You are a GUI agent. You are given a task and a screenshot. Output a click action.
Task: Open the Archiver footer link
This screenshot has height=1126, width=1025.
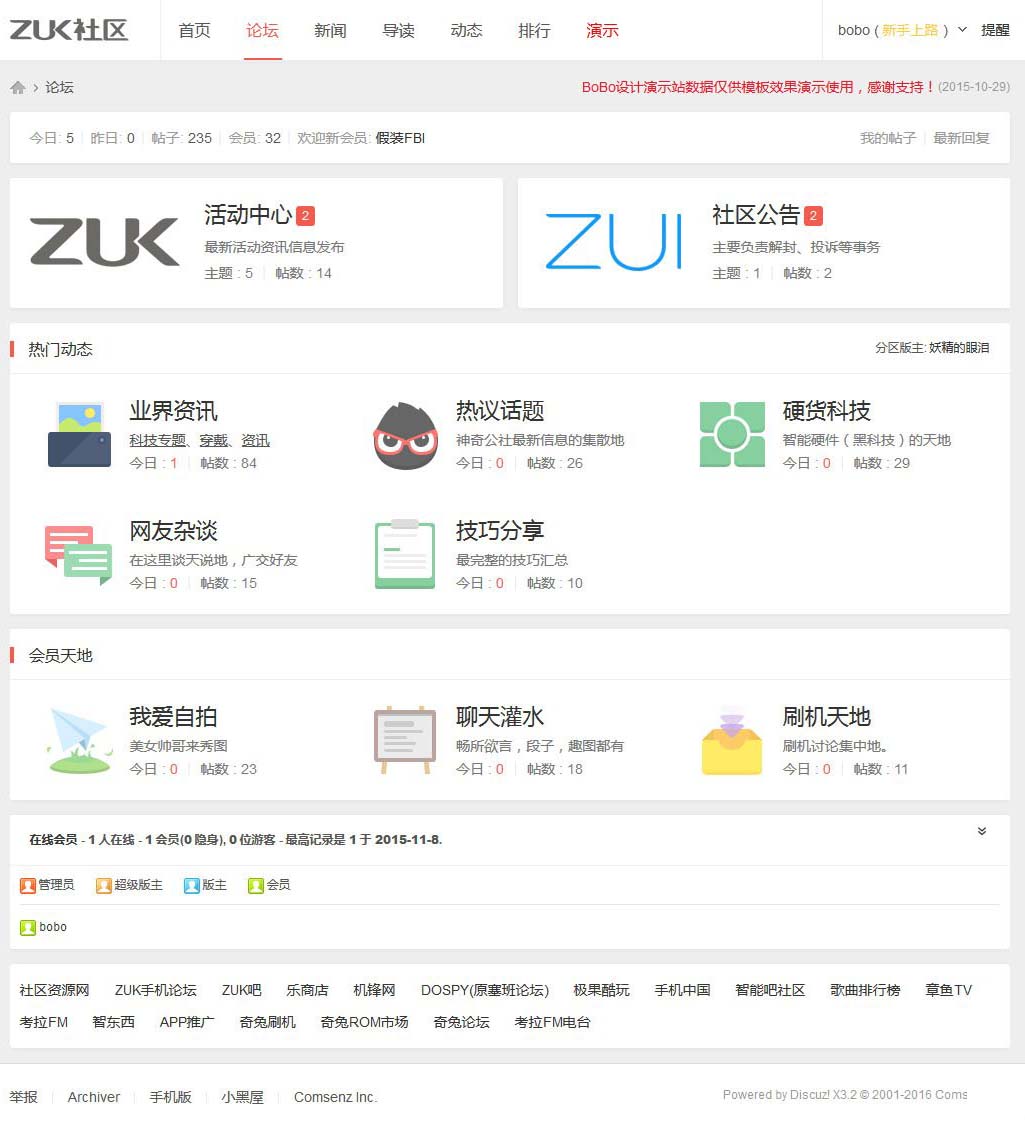pyautogui.click(x=94, y=1097)
